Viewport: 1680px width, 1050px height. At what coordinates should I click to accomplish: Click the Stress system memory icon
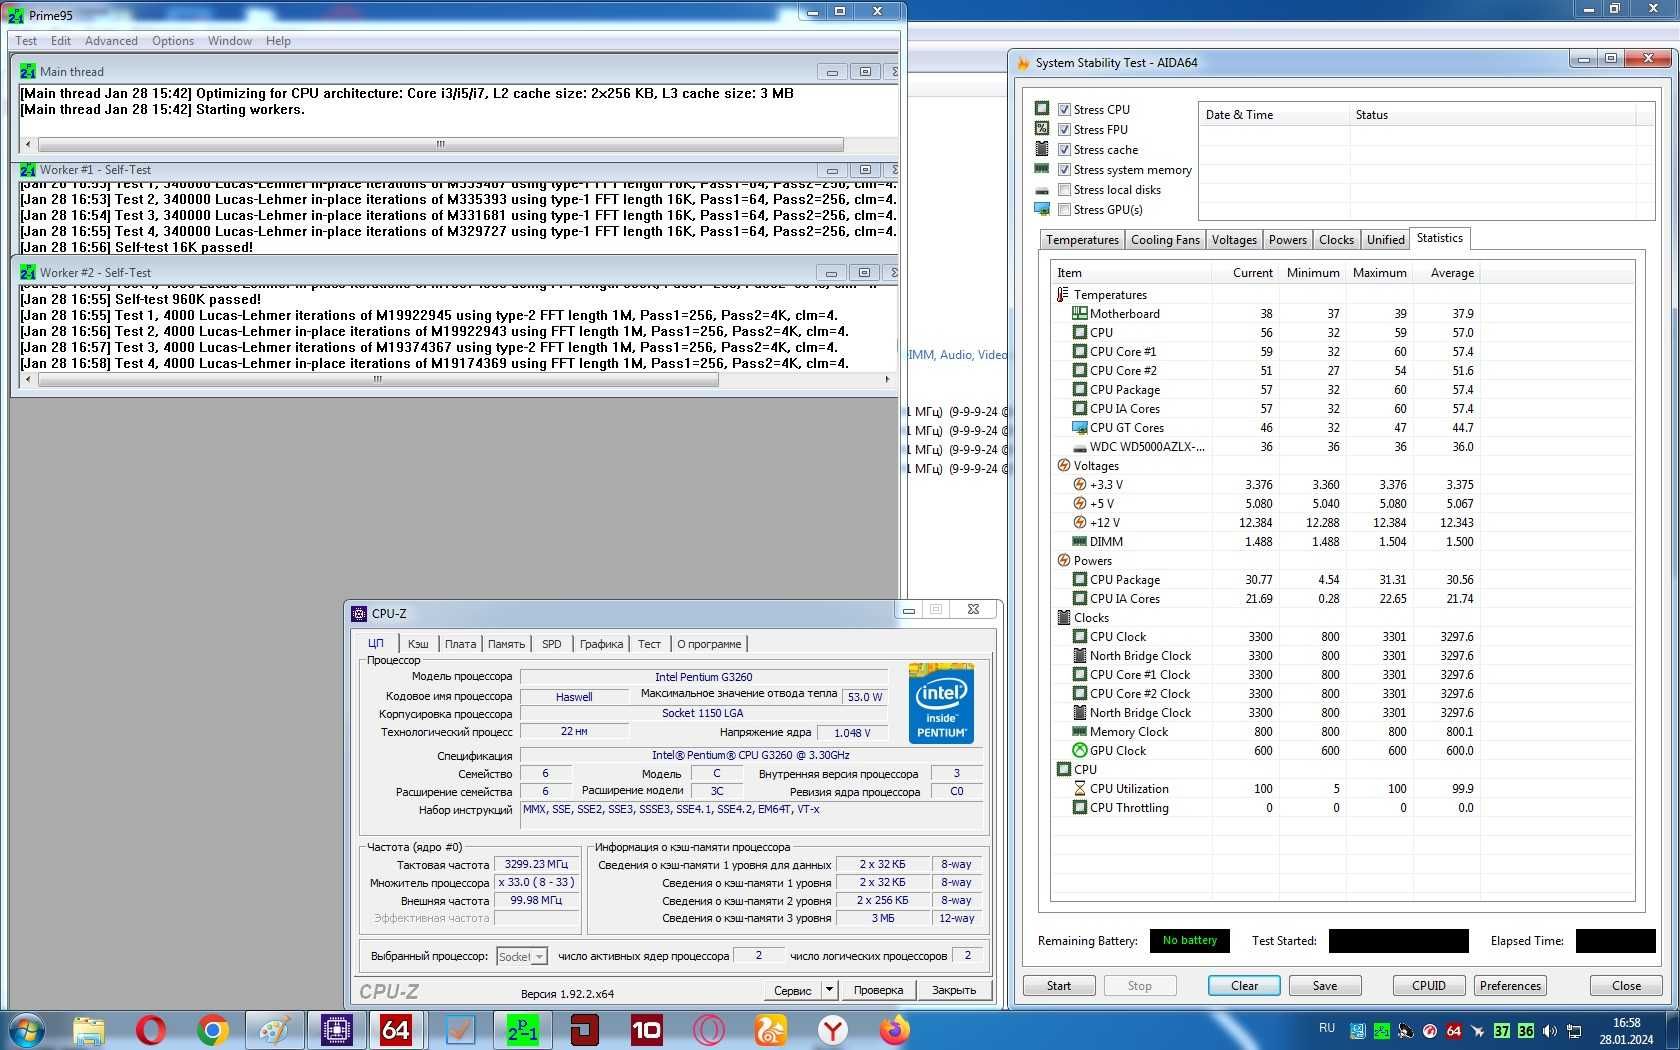(1042, 169)
